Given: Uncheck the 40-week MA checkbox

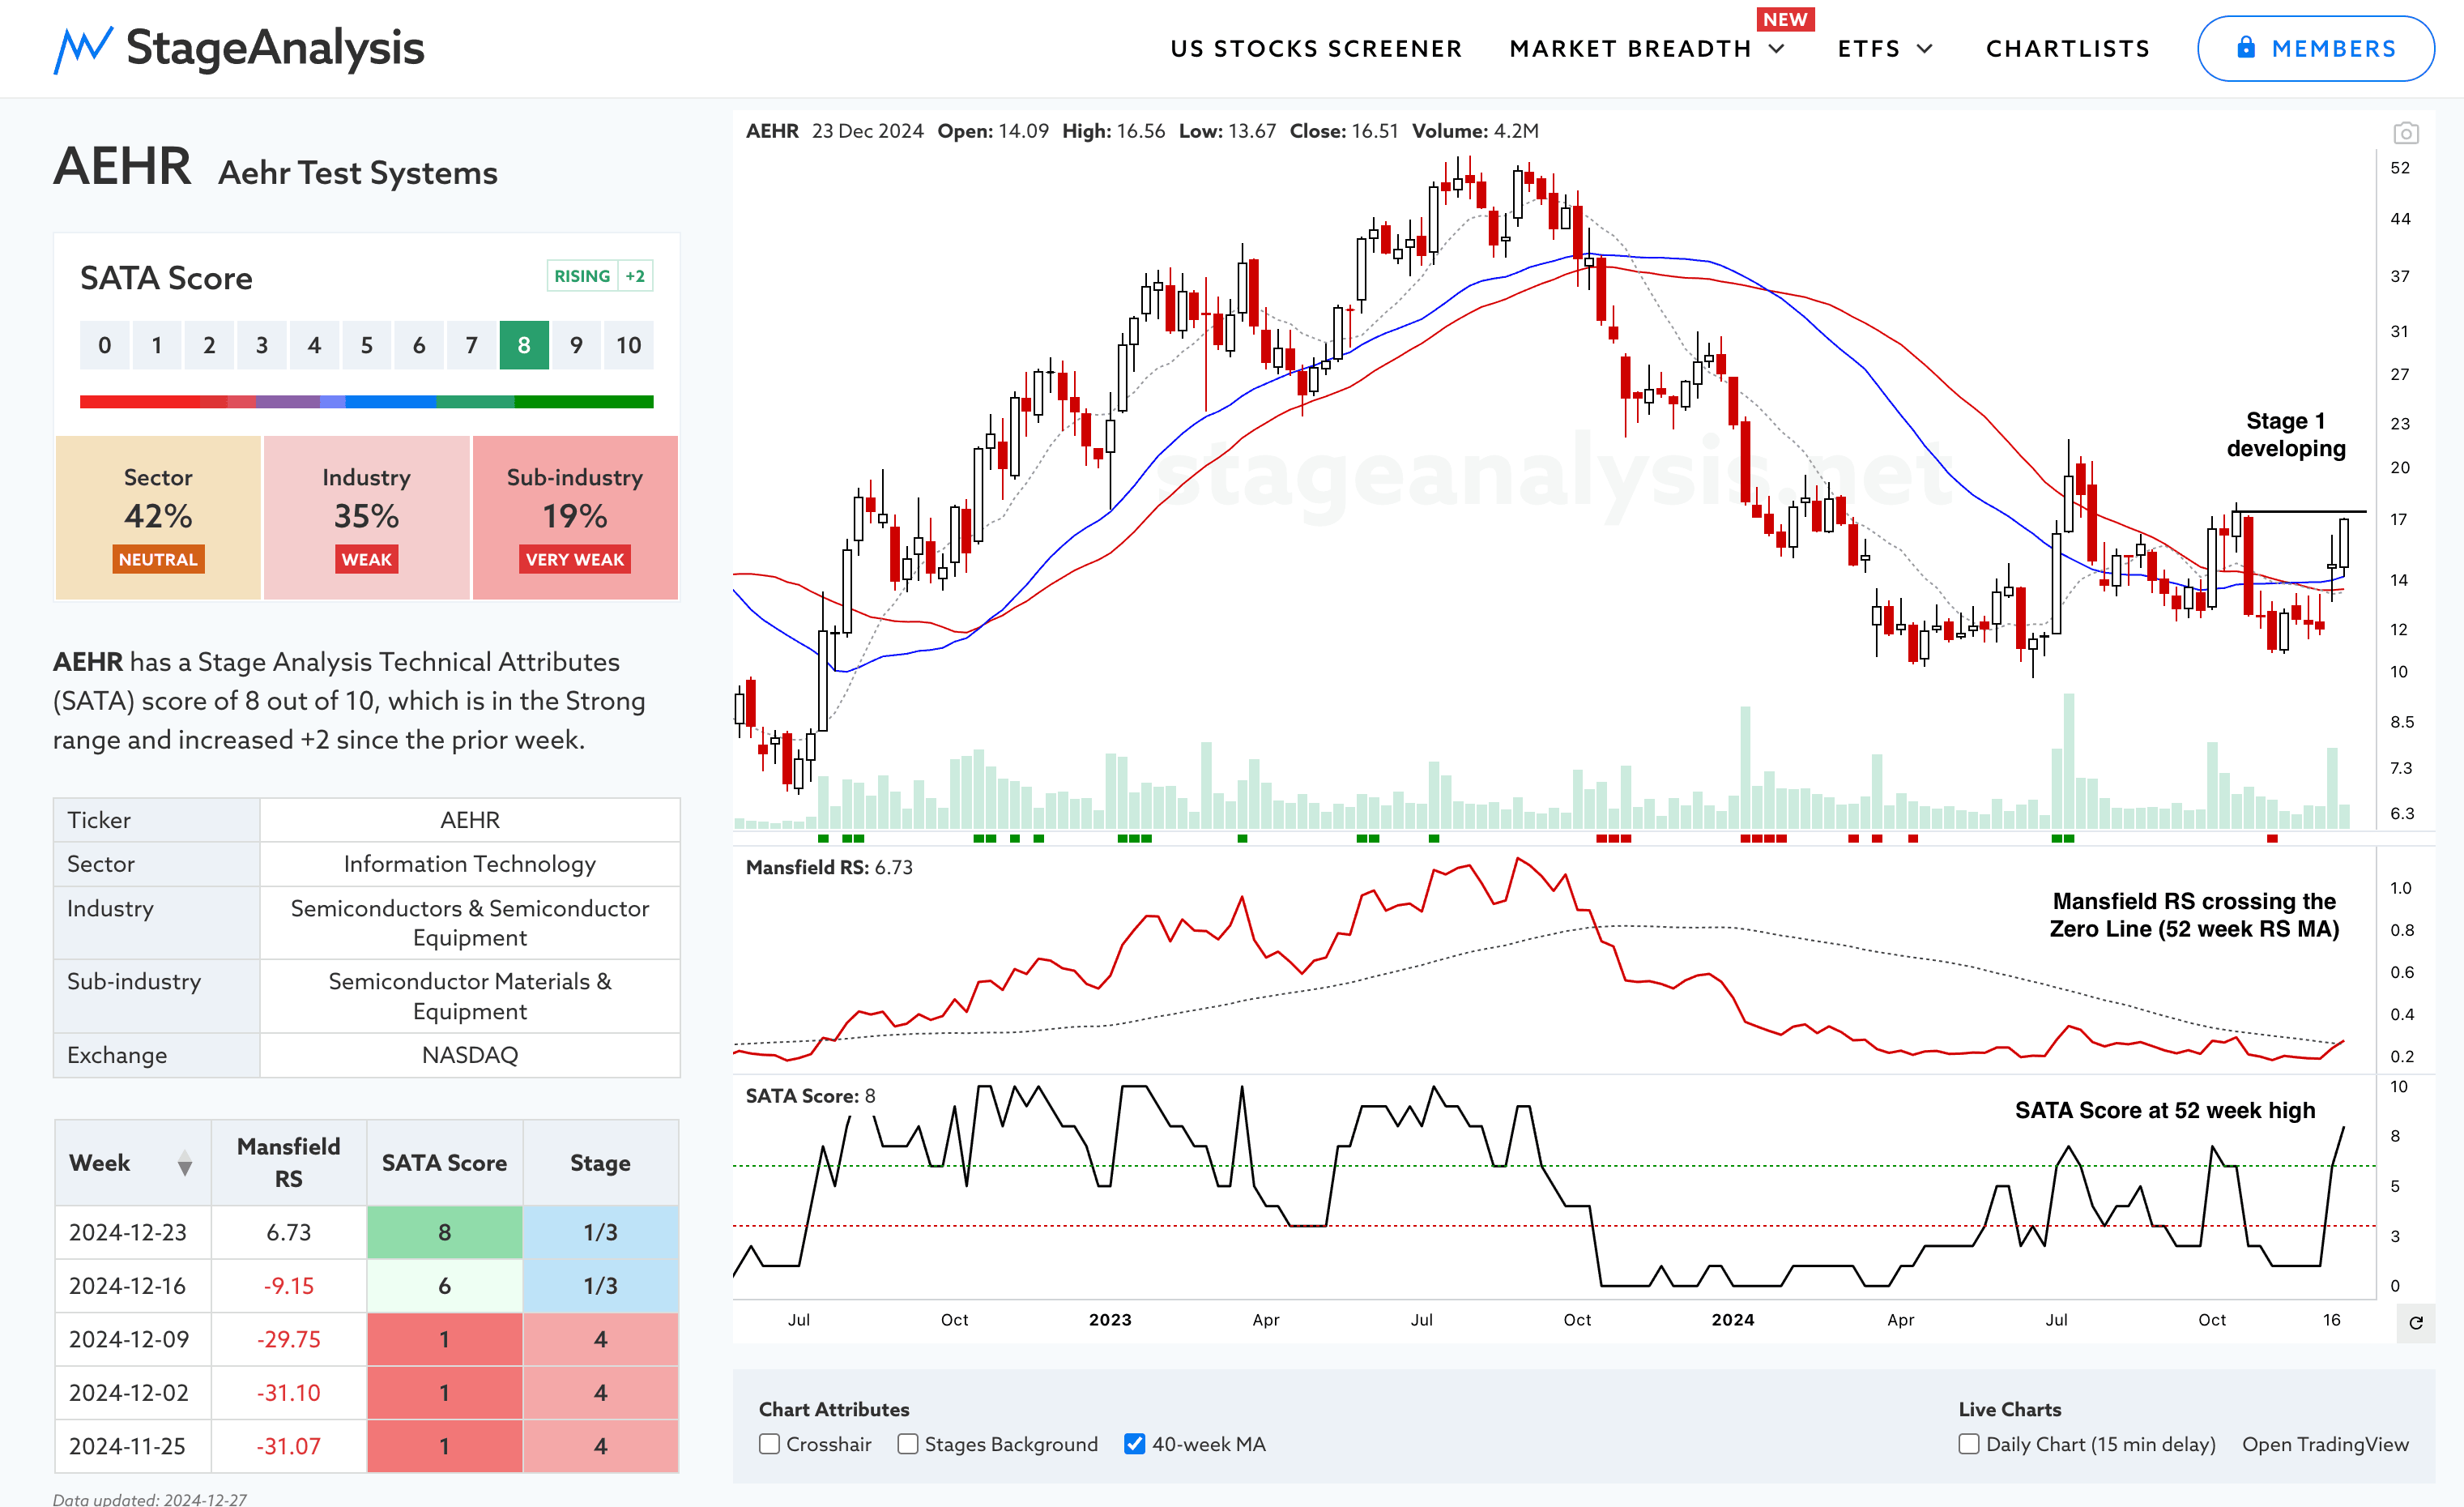Looking at the screenshot, I should [1134, 1444].
